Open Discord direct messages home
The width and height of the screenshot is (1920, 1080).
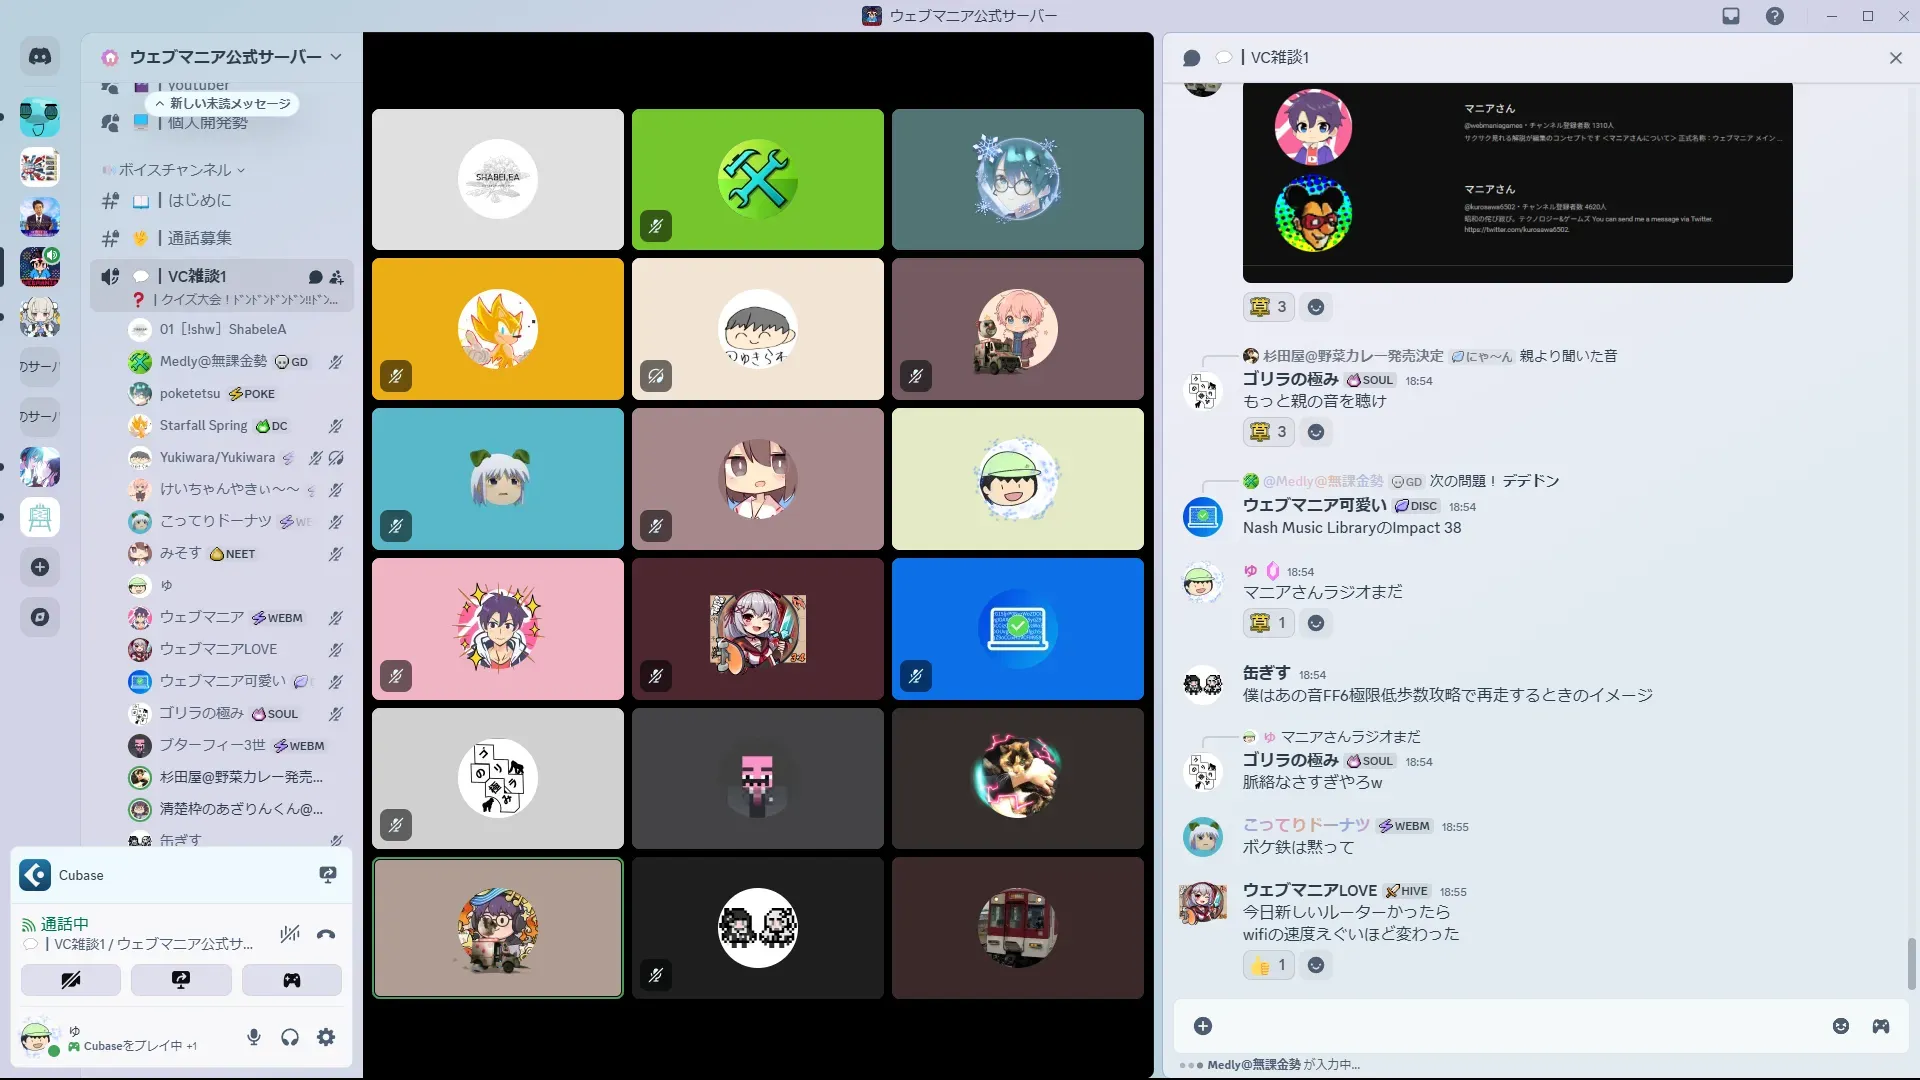[40, 57]
